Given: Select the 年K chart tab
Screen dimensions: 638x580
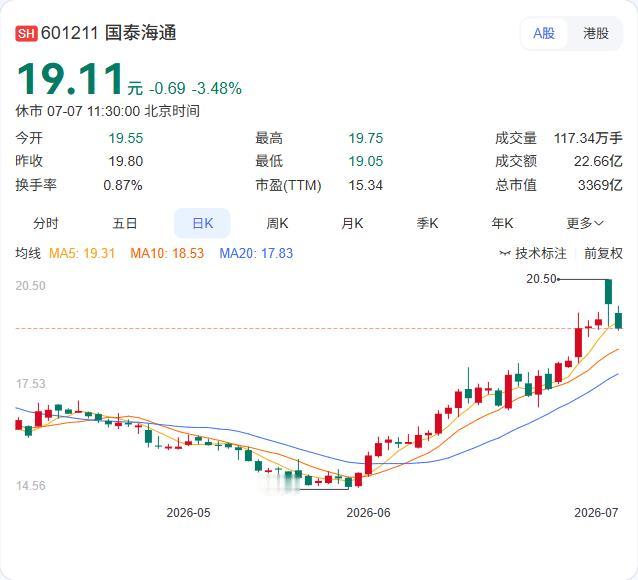Looking at the screenshot, I should click(x=502, y=223).
